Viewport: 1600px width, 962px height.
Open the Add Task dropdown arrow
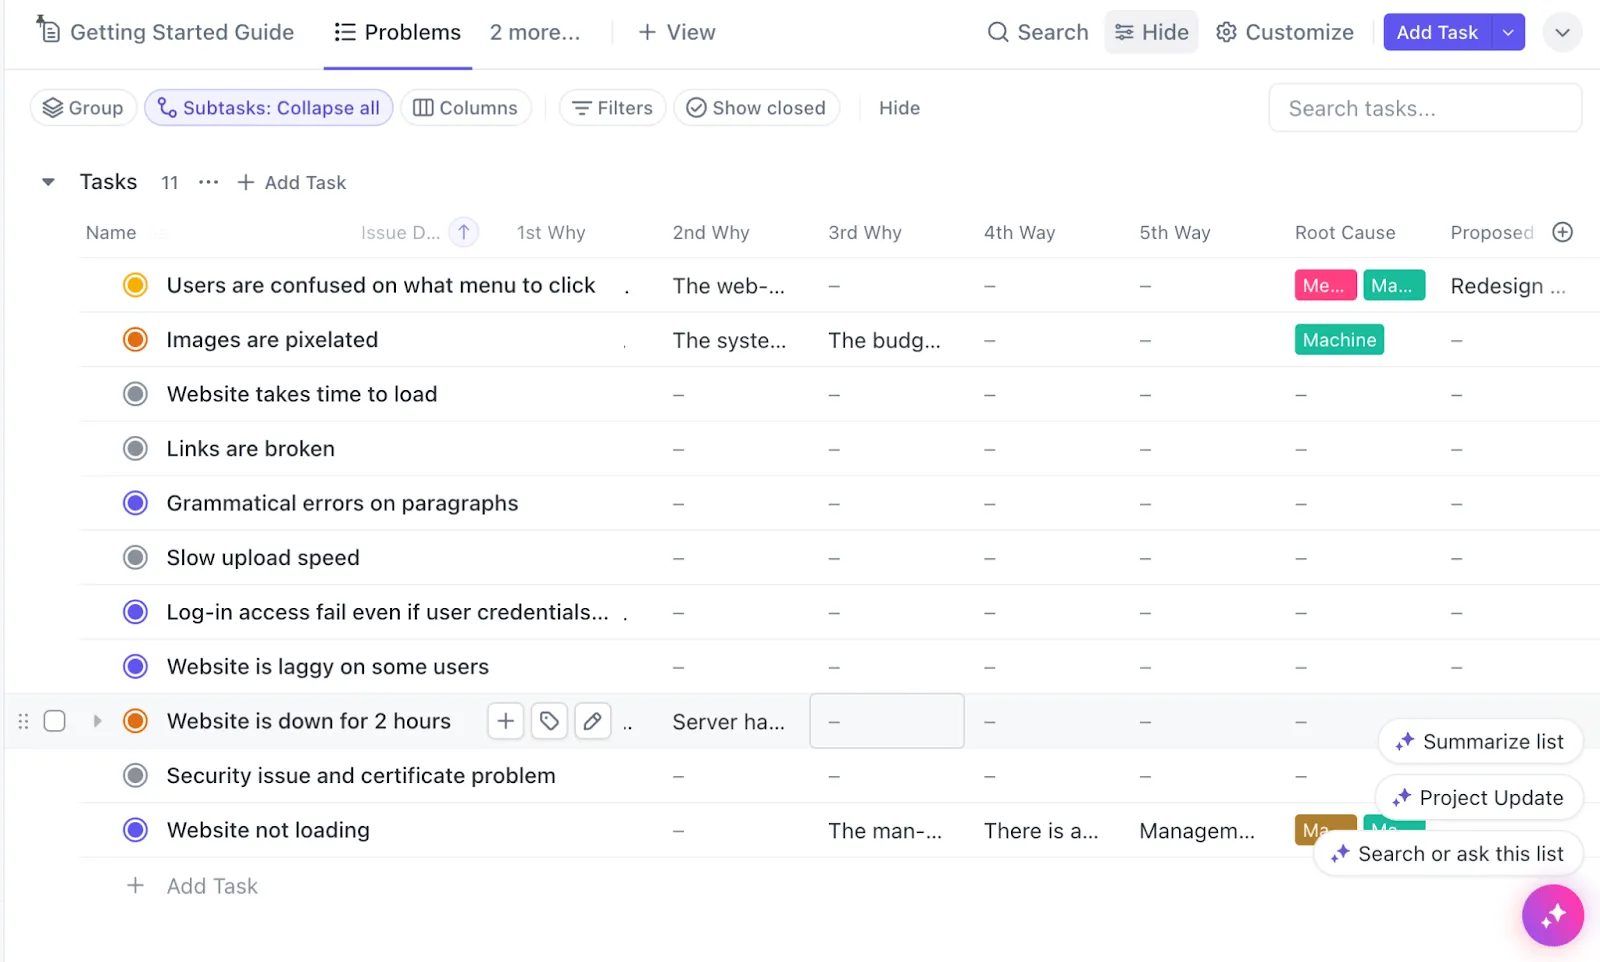tap(1508, 32)
